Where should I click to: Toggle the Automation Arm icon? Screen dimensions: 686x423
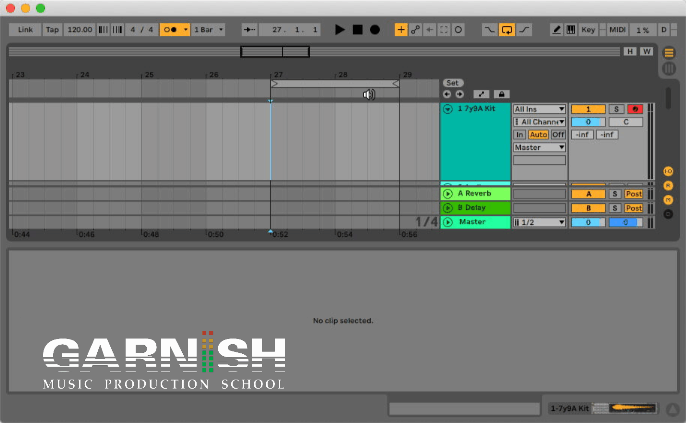pos(415,30)
